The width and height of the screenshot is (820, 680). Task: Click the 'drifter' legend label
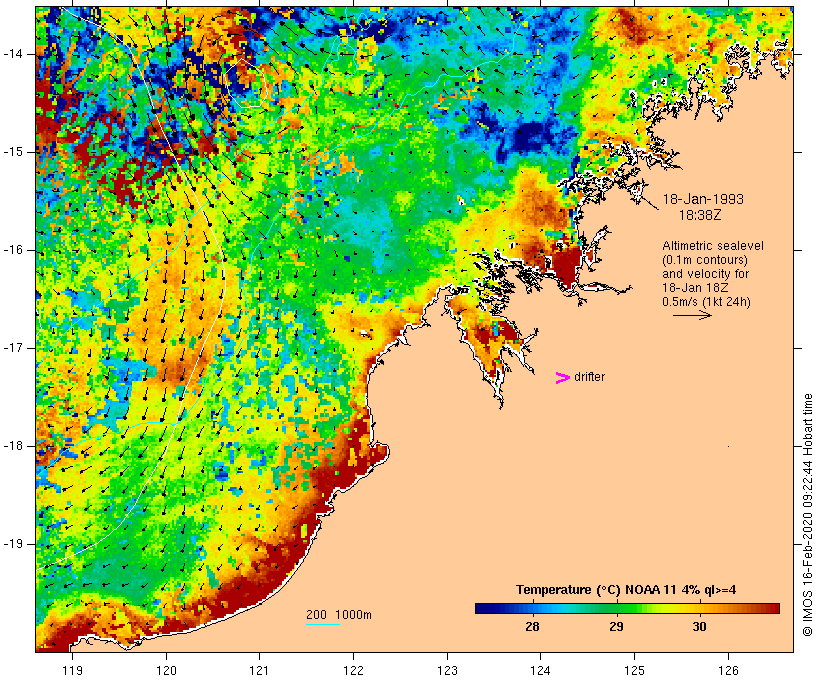coord(589,377)
